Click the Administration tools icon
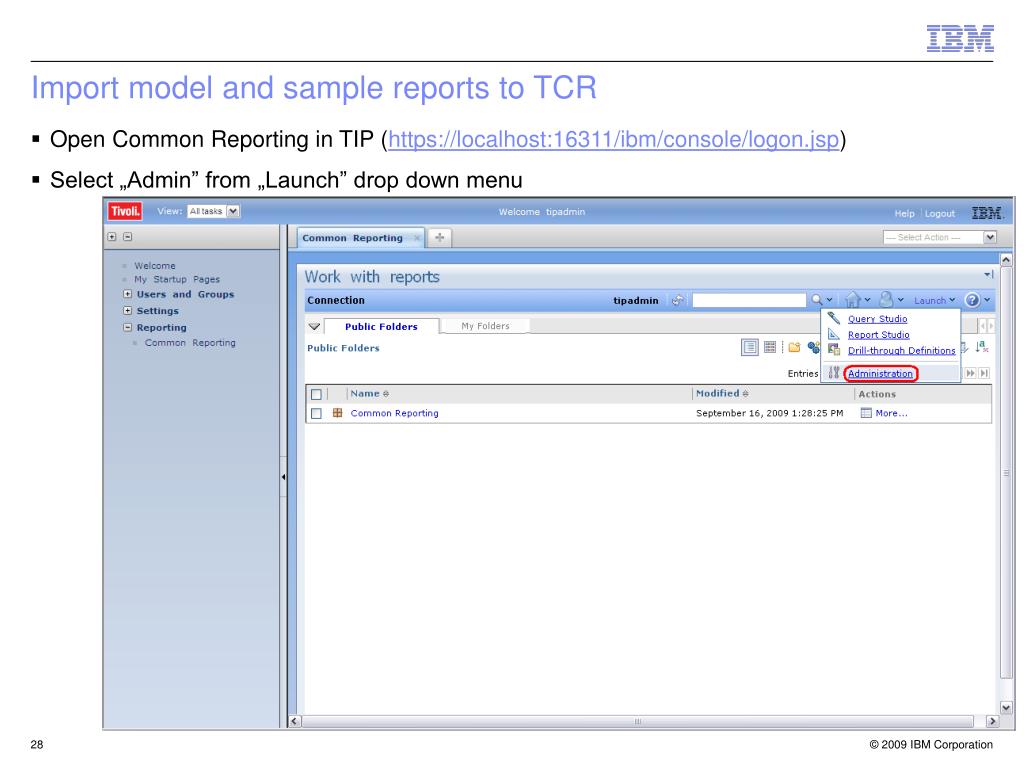This screenshot has width=1024, height=768. [834, 373]
